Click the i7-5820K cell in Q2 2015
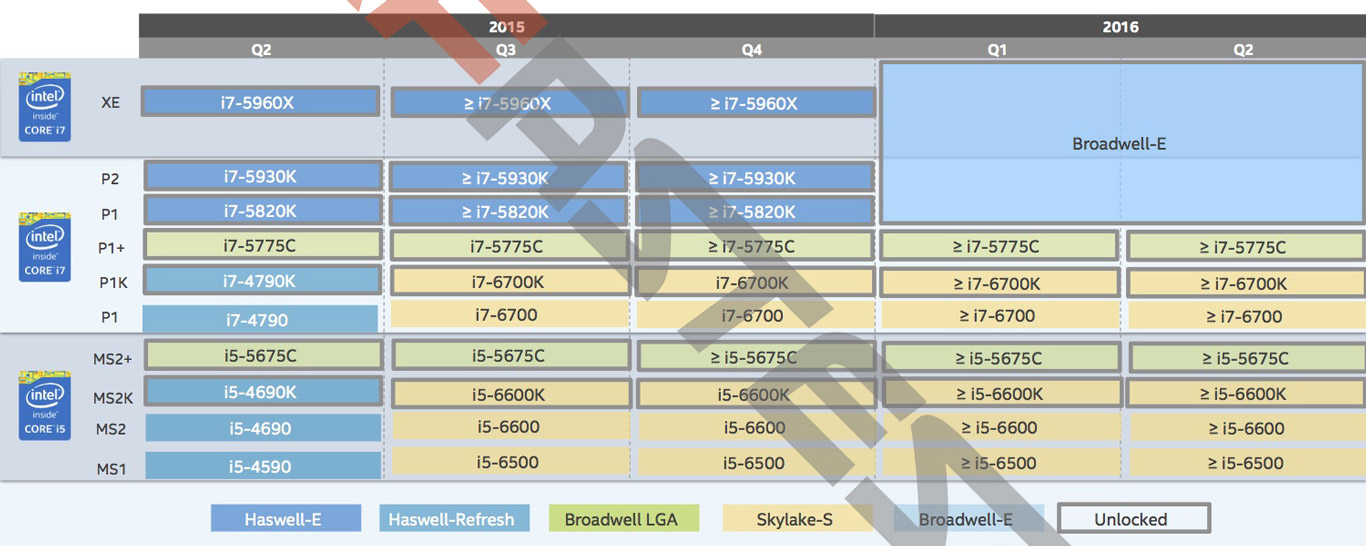The height and width of the screenshot is (546, 1366). 263,210
